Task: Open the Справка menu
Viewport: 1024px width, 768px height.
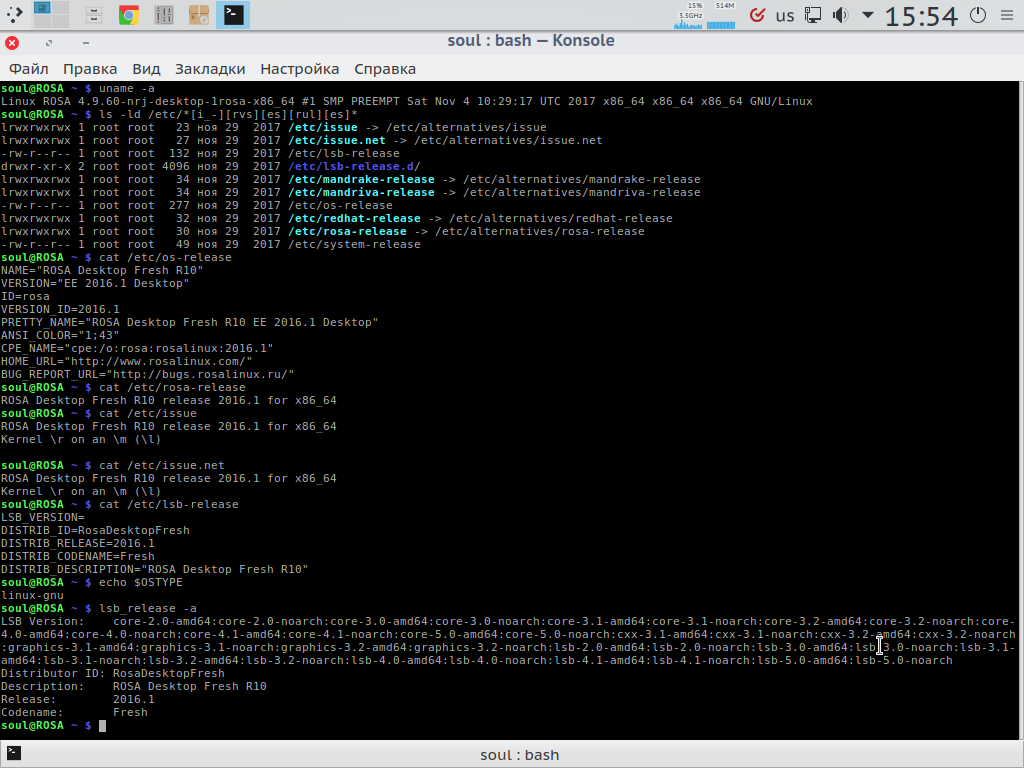Action: (385, 69)
